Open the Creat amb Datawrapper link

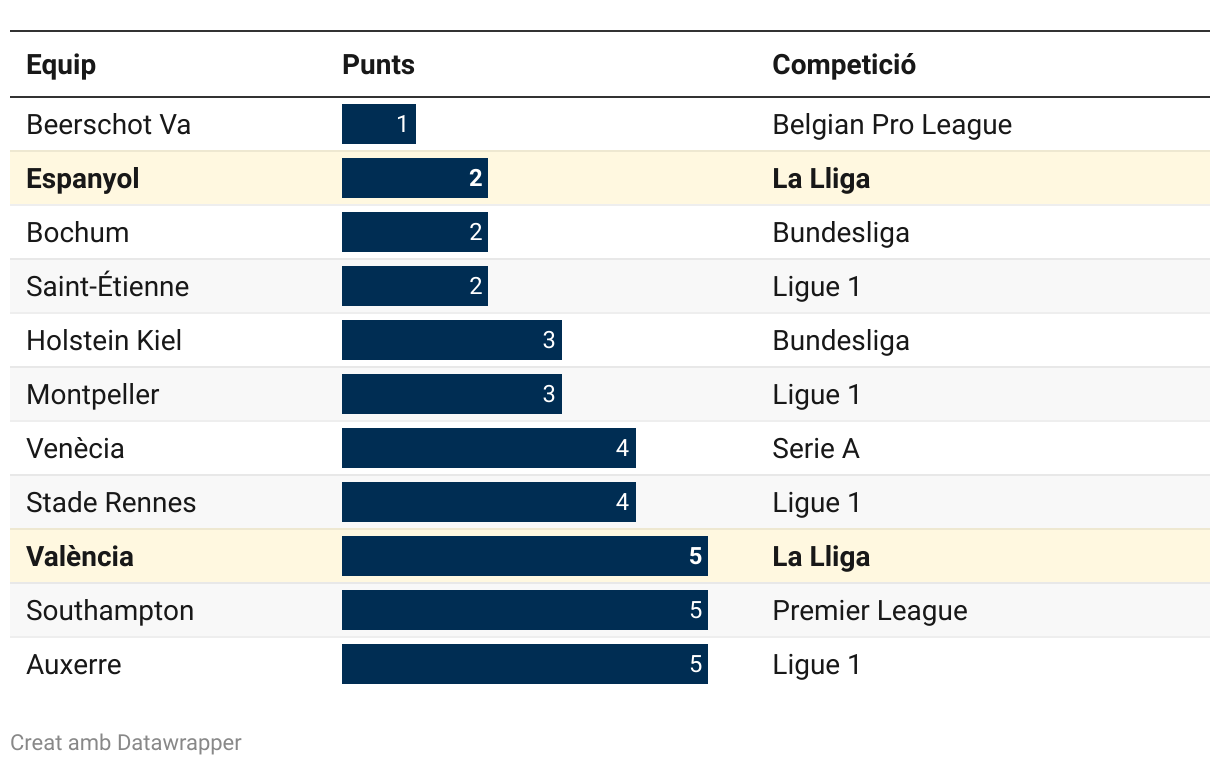(126, 743)
